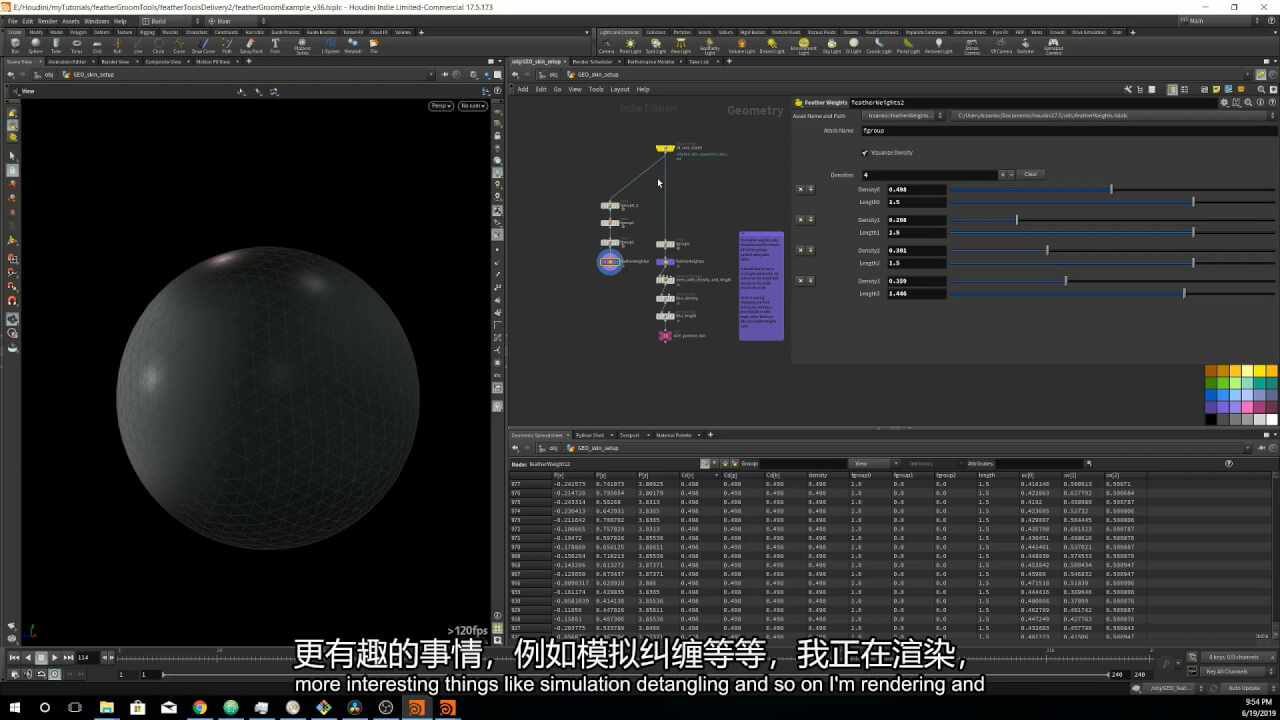Select the Spray Paint shelf tool

coord(250,46)
